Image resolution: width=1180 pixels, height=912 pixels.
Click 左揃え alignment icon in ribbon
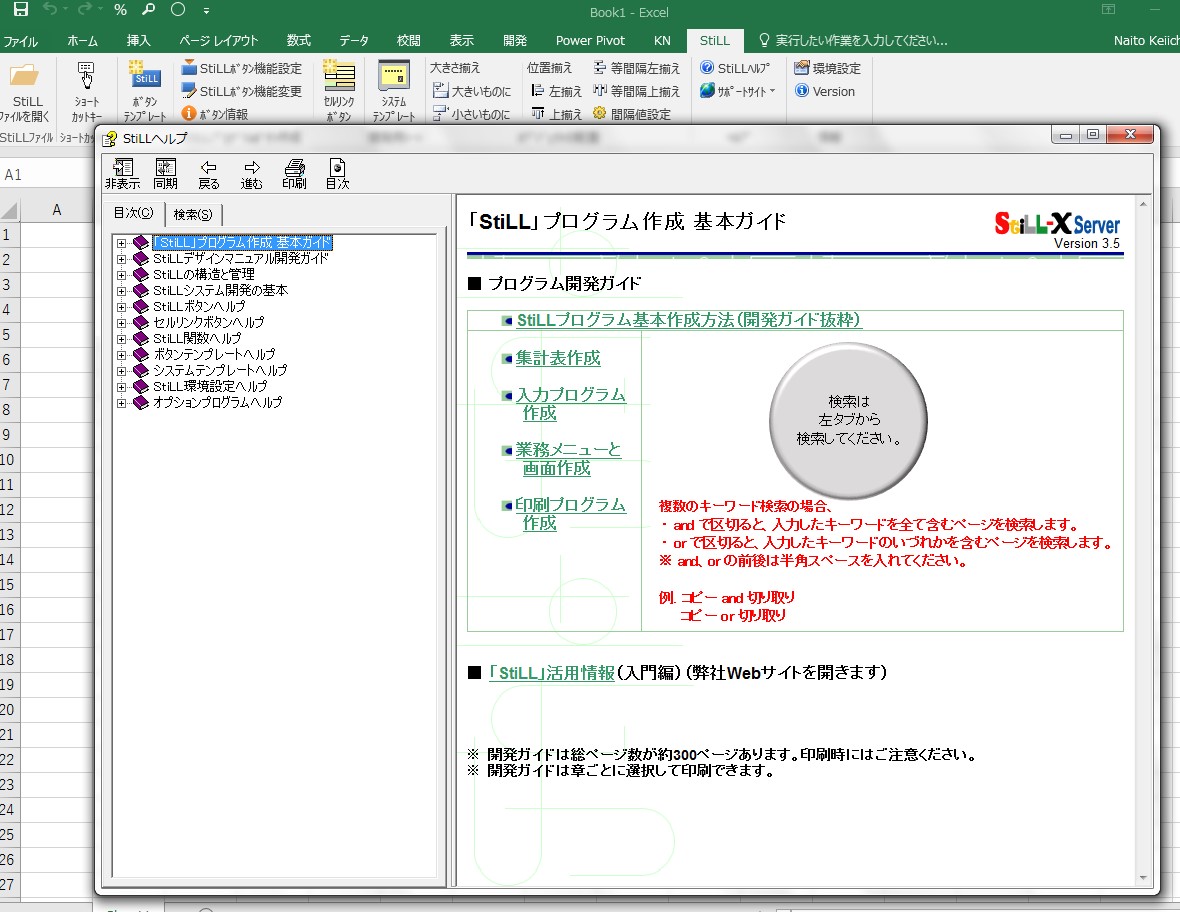point(556,91)
